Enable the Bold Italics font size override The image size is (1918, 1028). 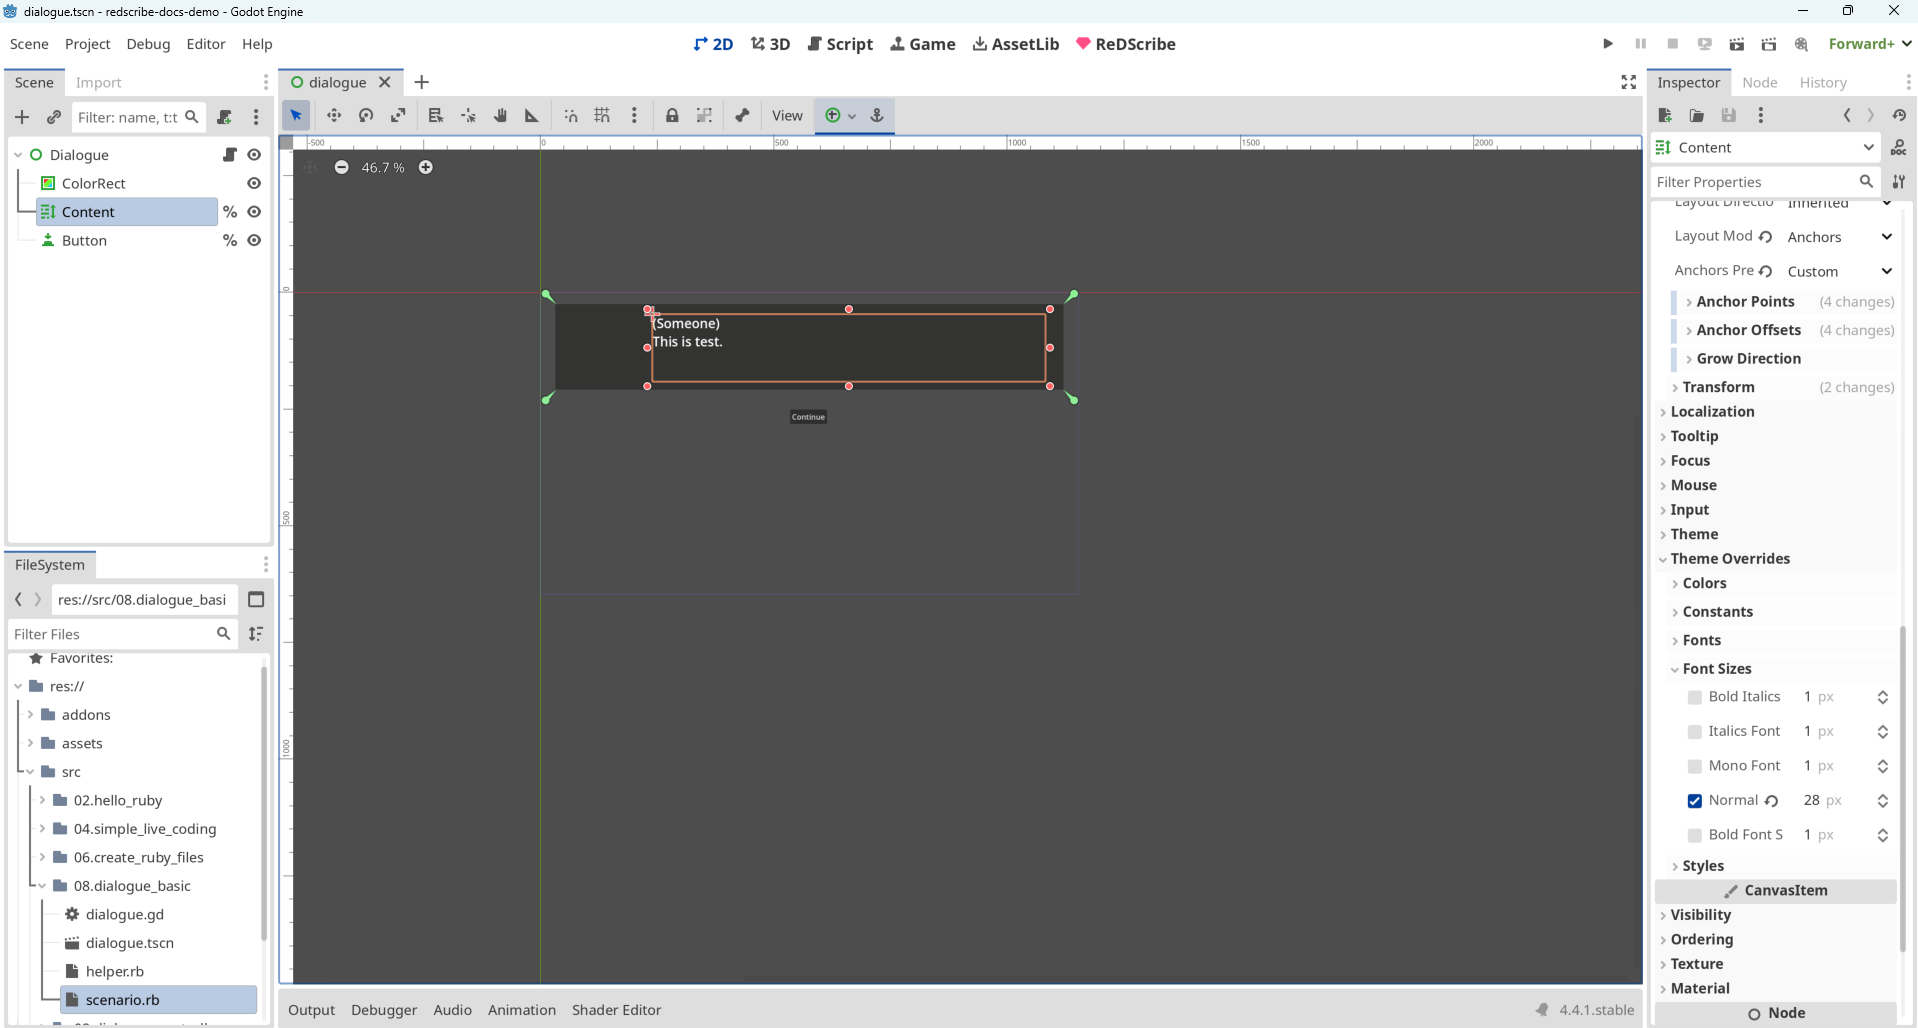tap(1694, 698)
